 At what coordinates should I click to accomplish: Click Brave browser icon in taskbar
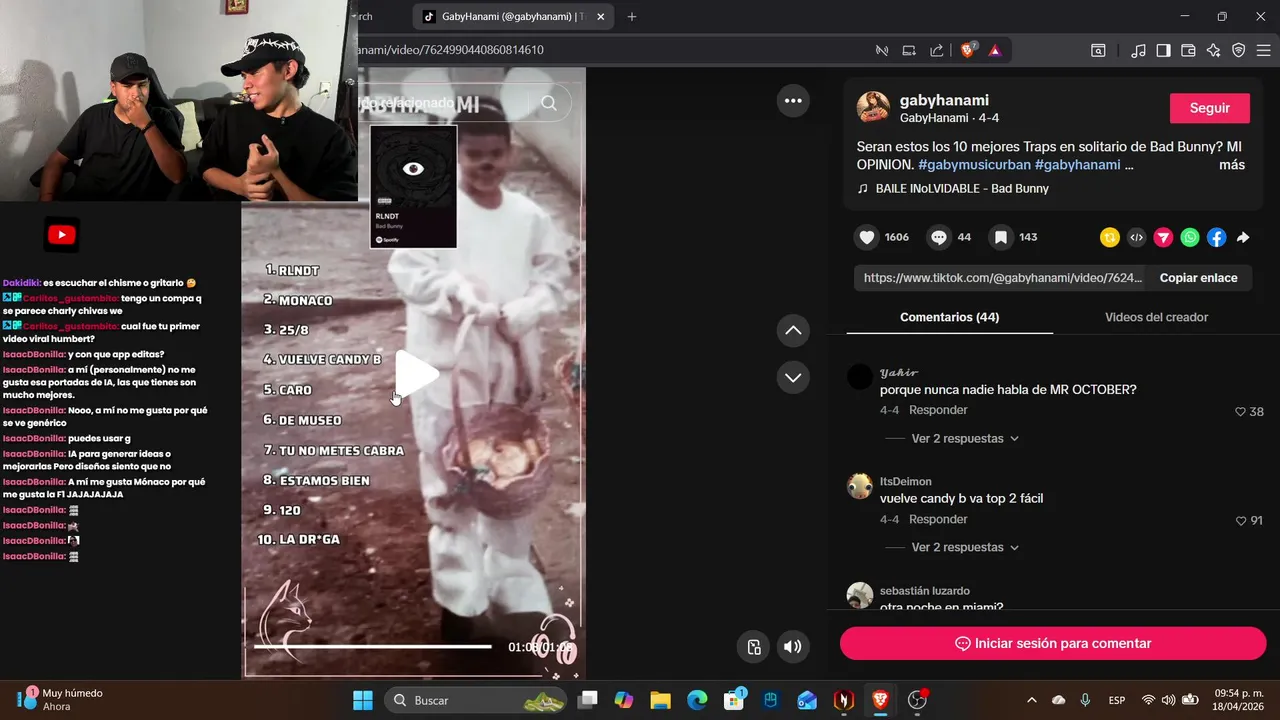coord(880,700)
